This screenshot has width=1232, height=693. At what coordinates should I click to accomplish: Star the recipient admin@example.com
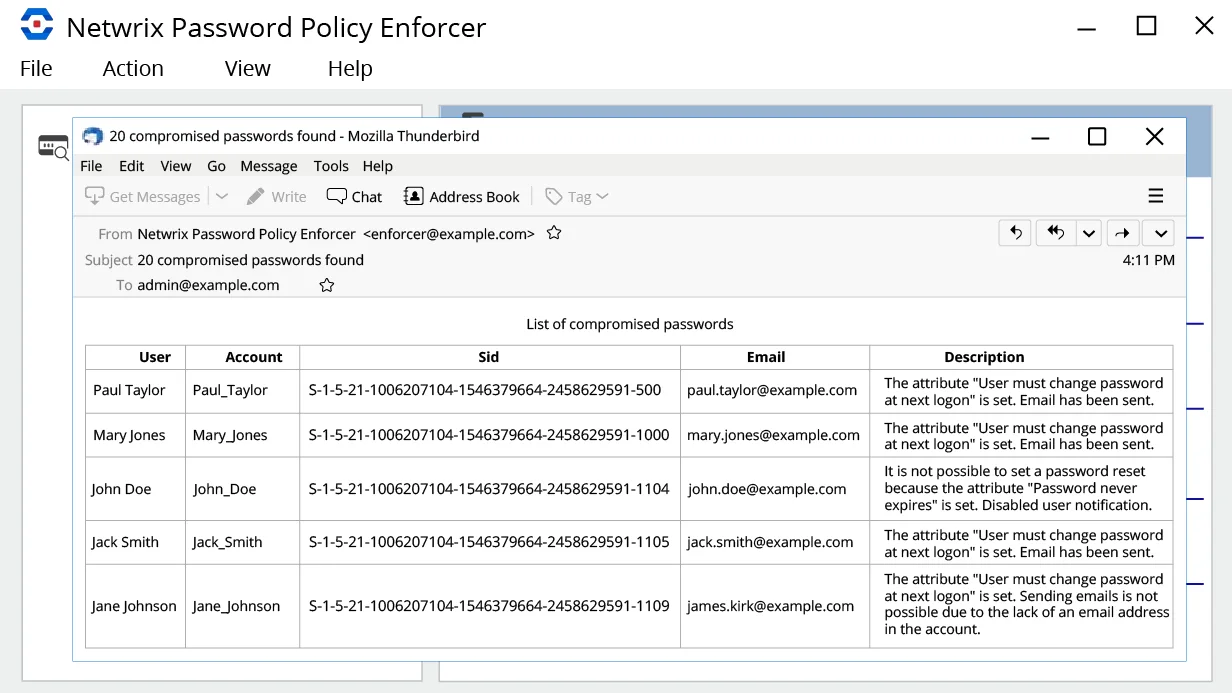pos(326,285)
